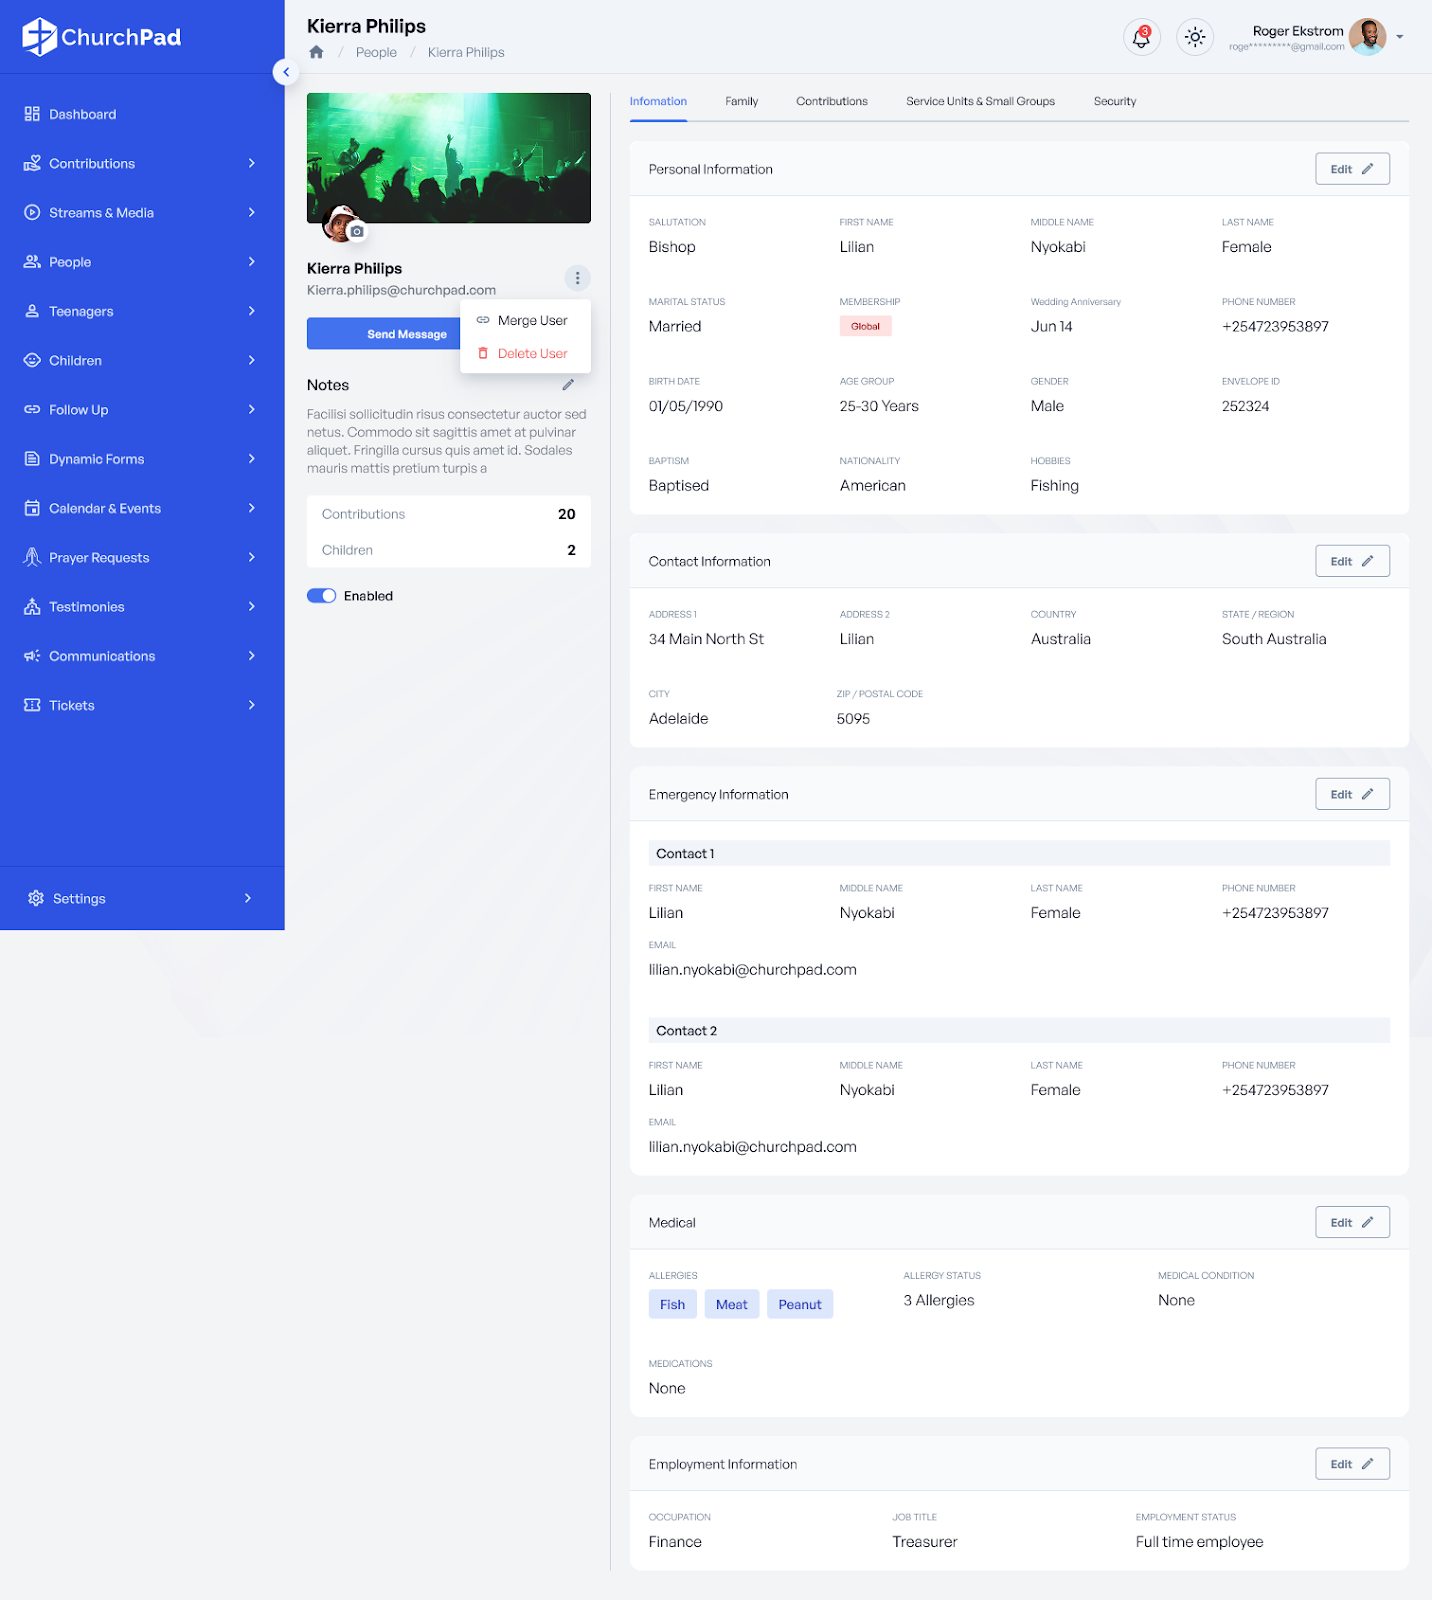
Task: Collapse the sidebar with the arrow button
Action: (x=286, y=72)
